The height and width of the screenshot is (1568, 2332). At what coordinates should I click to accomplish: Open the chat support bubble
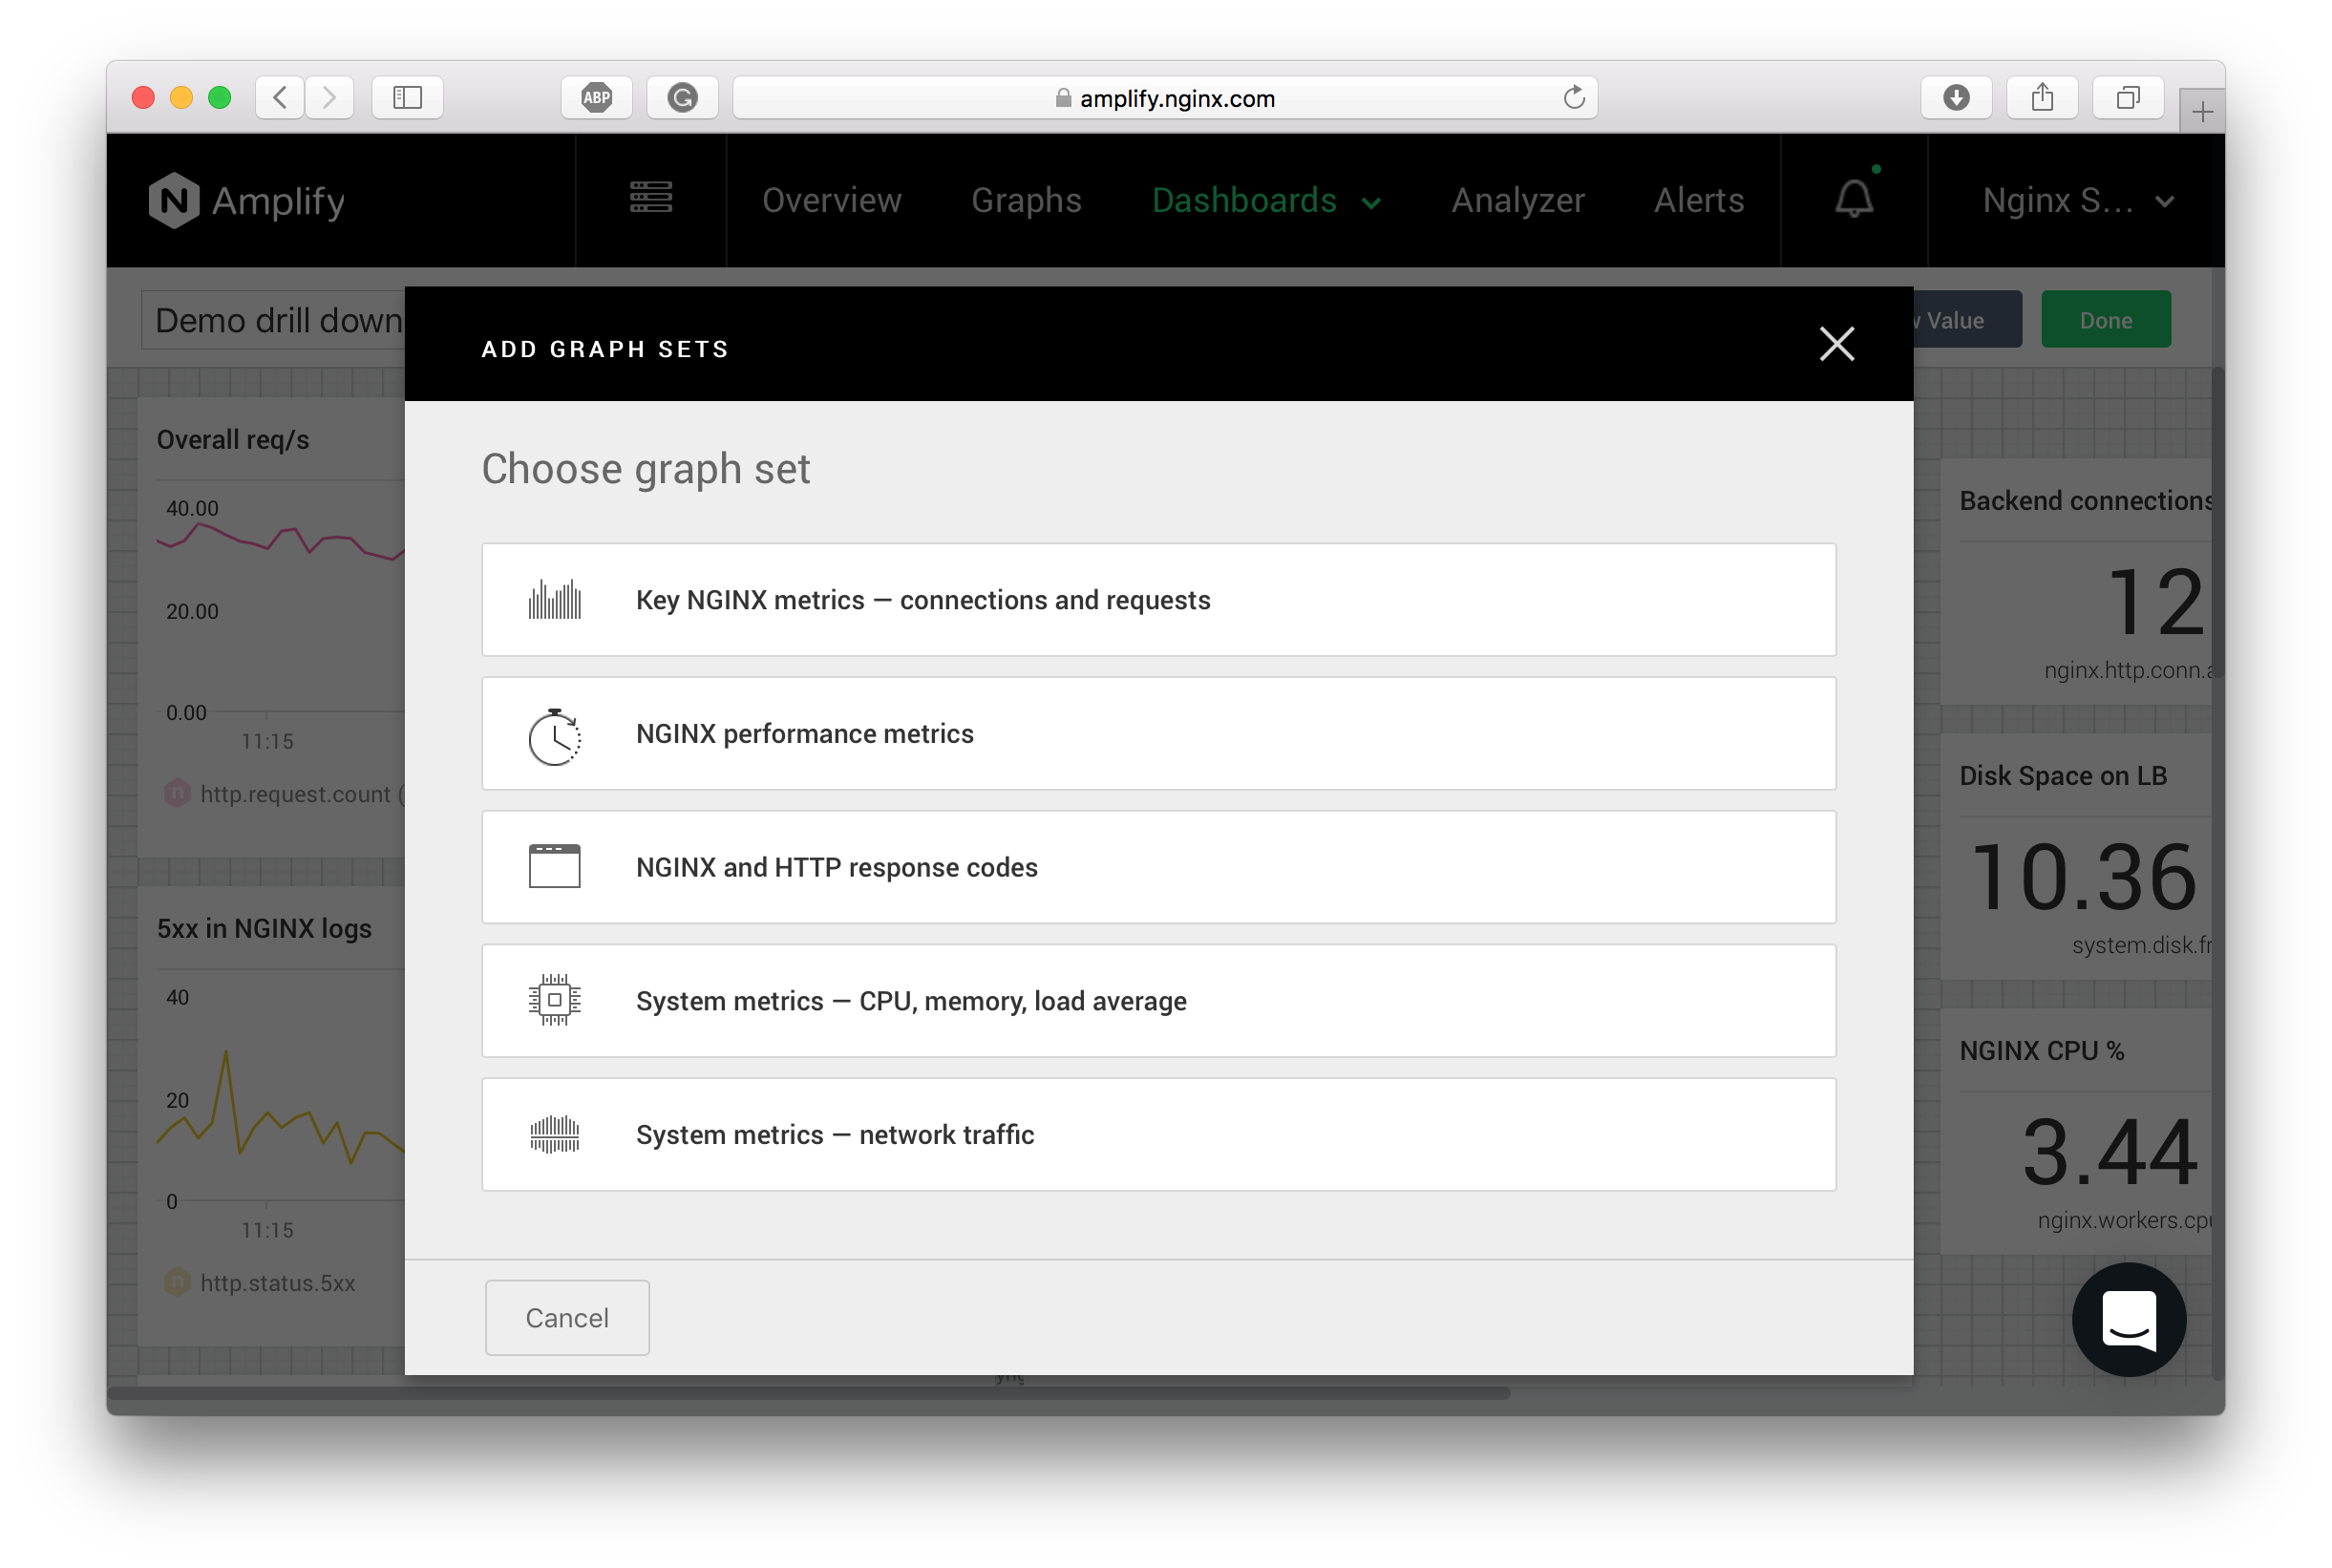coord(2129,1319)
